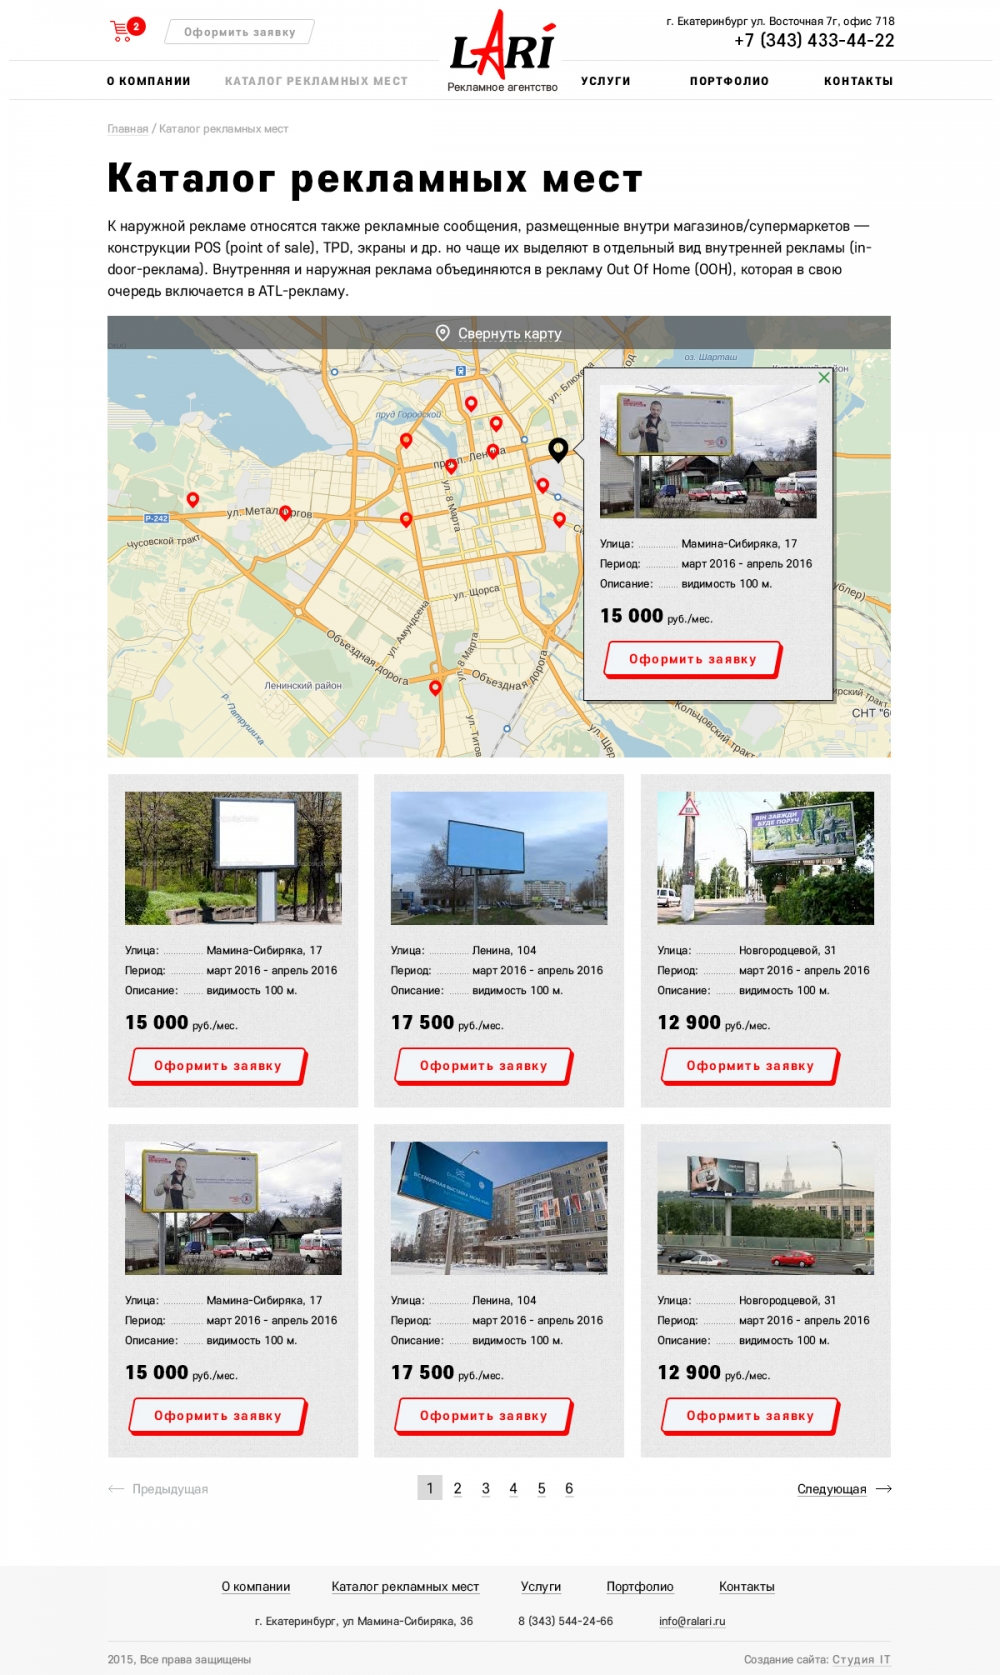Click the popup price 15 000 руб./мес.
Viewport: 1000px width, 1675px height.
point(656,616)
